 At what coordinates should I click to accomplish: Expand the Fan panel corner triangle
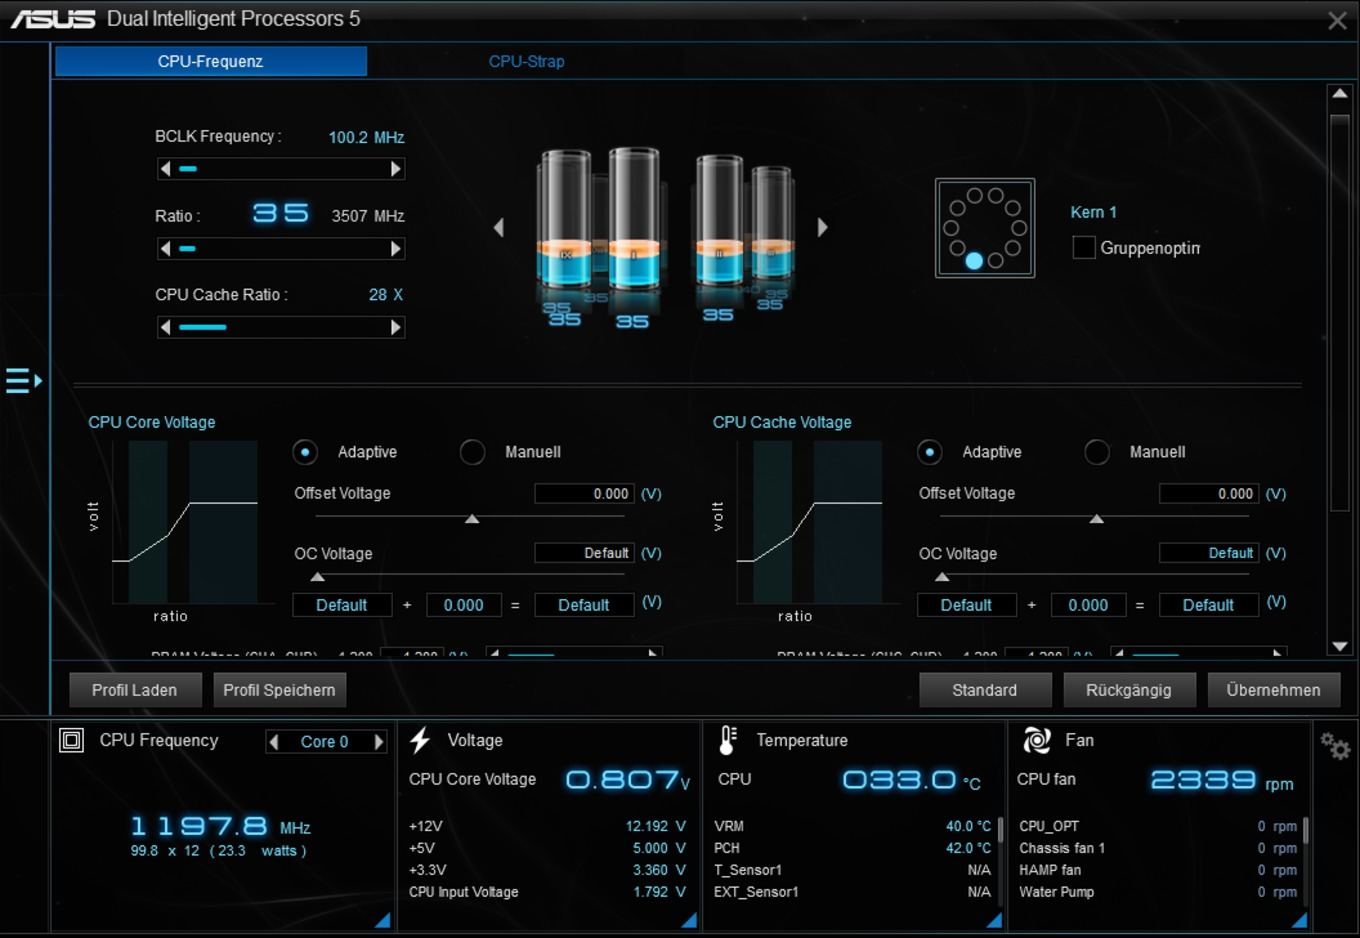(x=1299, y=920)
